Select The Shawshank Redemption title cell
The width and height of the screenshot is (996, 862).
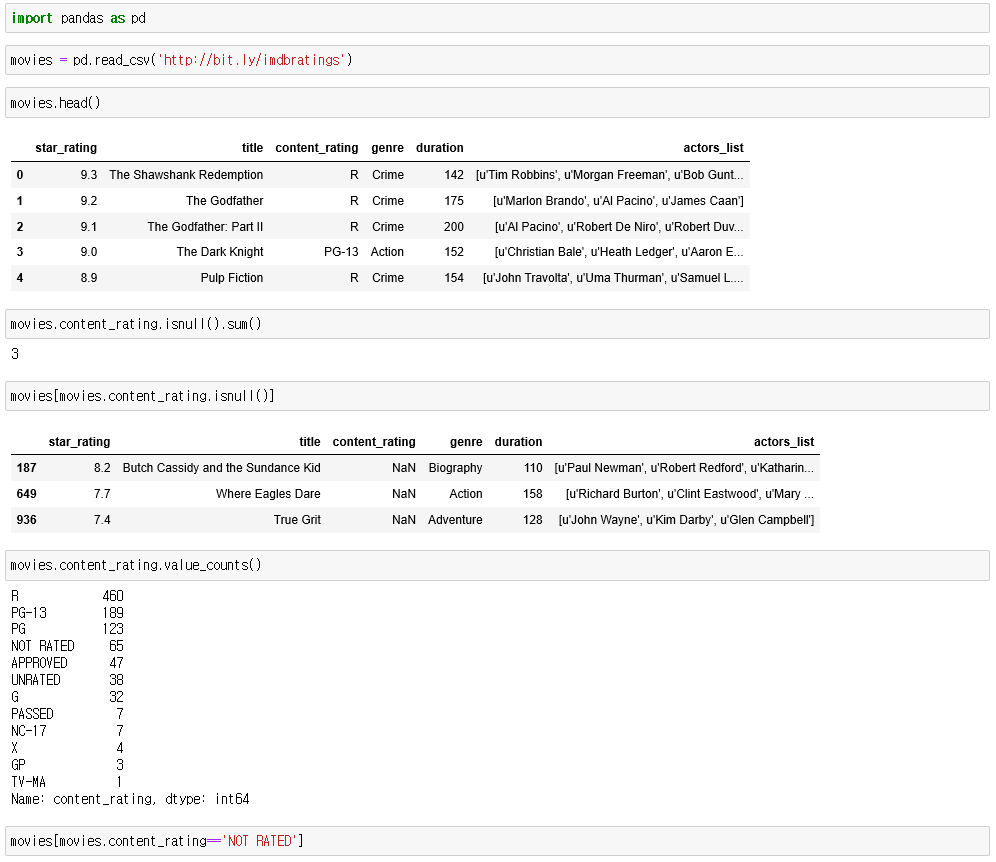[184, 174]
